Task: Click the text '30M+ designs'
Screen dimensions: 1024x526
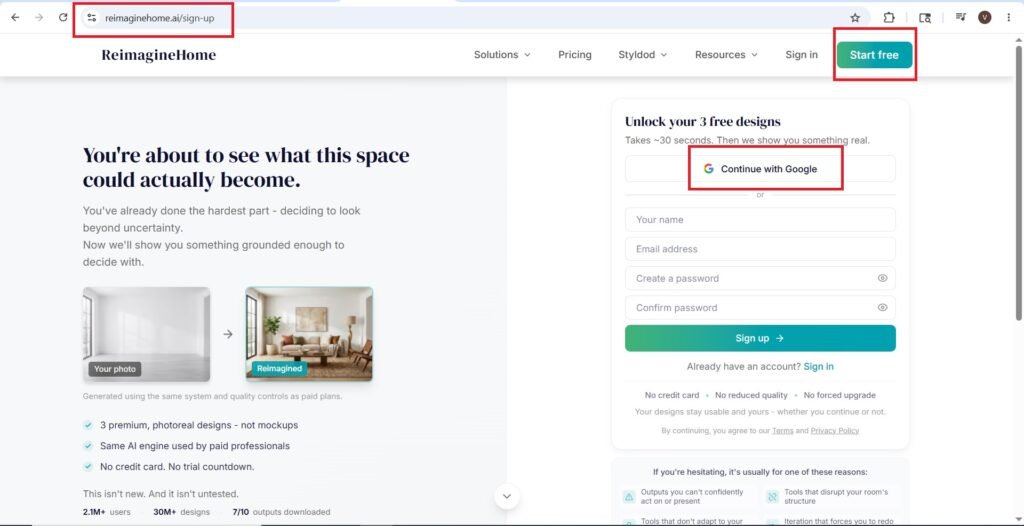Action: coord(182,512)
